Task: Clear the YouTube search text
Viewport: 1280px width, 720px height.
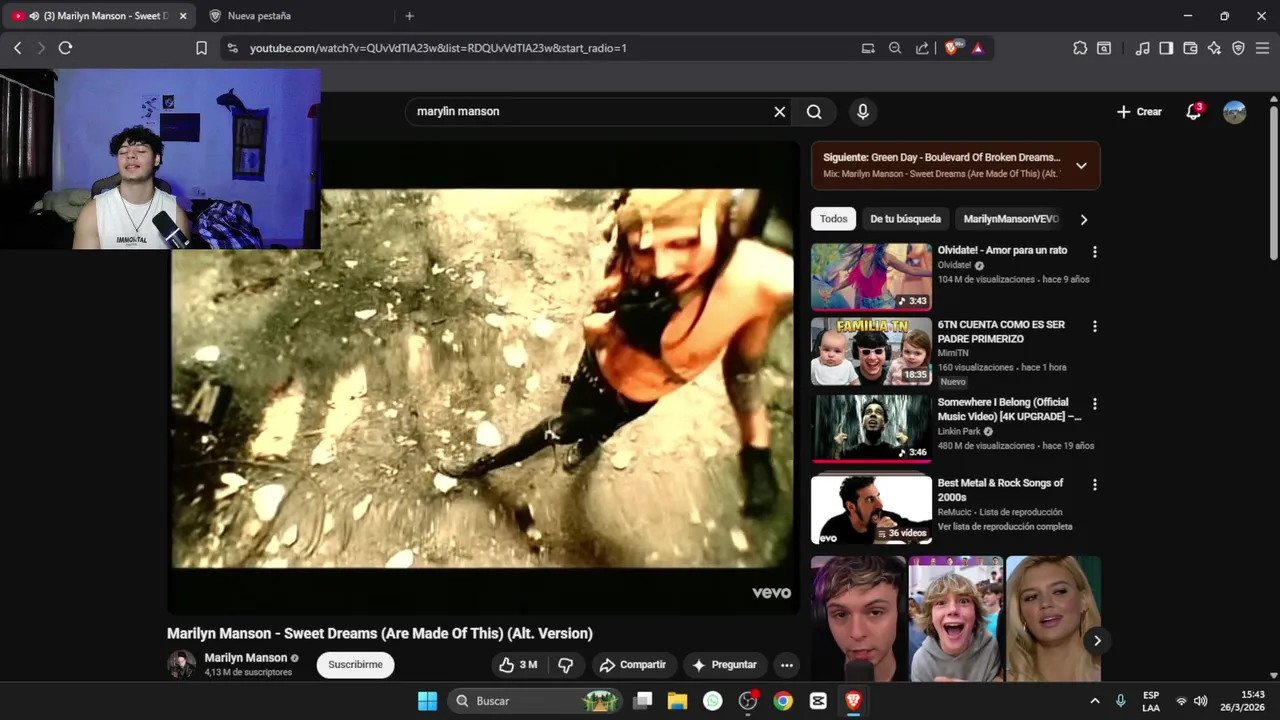Action: 780,112
